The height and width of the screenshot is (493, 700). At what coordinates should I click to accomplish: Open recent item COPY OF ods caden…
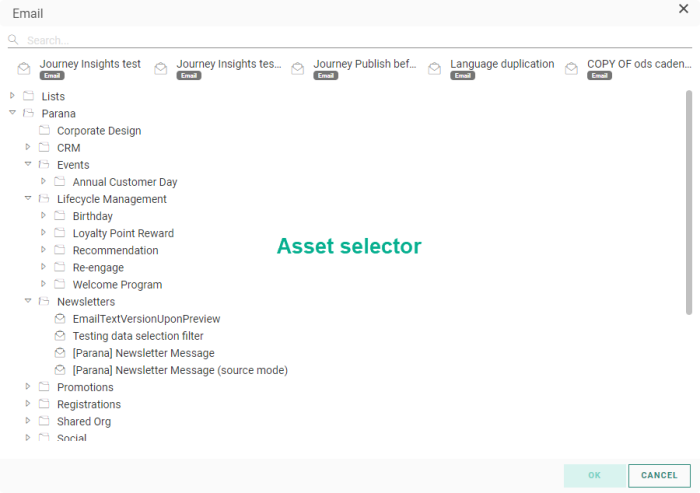[638, 64]
